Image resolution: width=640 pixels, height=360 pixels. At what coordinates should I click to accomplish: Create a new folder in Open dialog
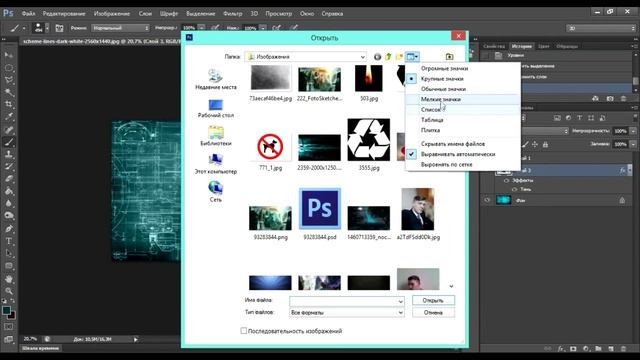399,57
